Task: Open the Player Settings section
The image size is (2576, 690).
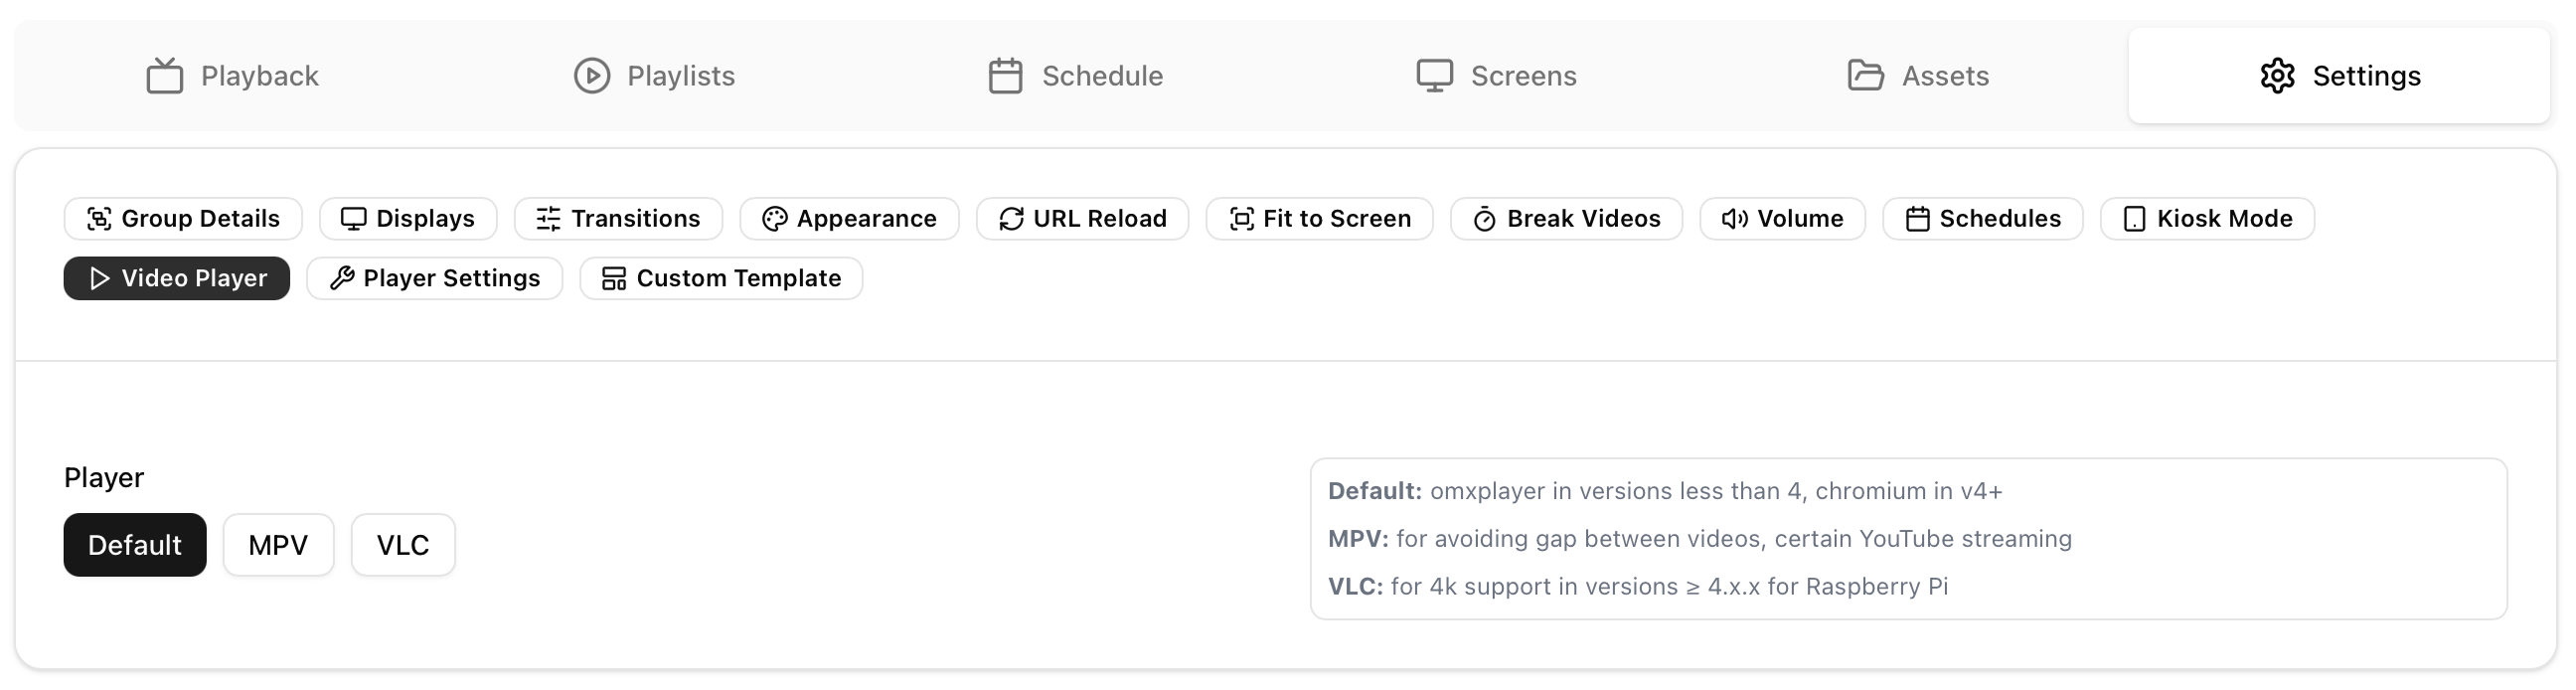Action: 434,278
